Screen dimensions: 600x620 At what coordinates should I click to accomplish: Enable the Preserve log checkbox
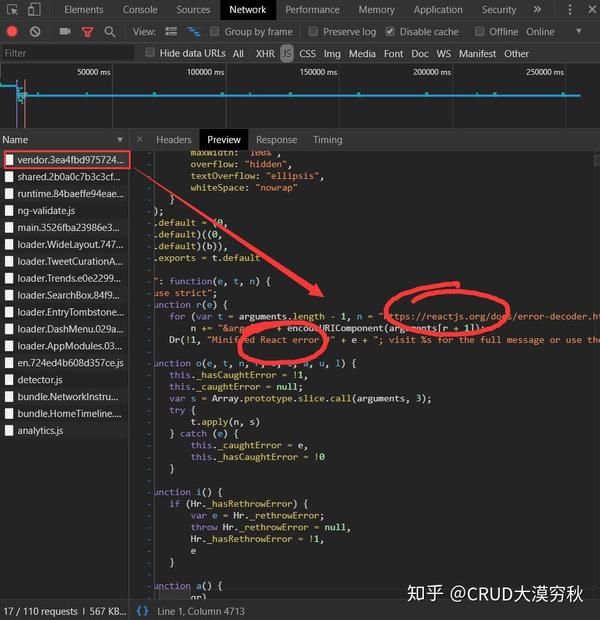(314, 32)
